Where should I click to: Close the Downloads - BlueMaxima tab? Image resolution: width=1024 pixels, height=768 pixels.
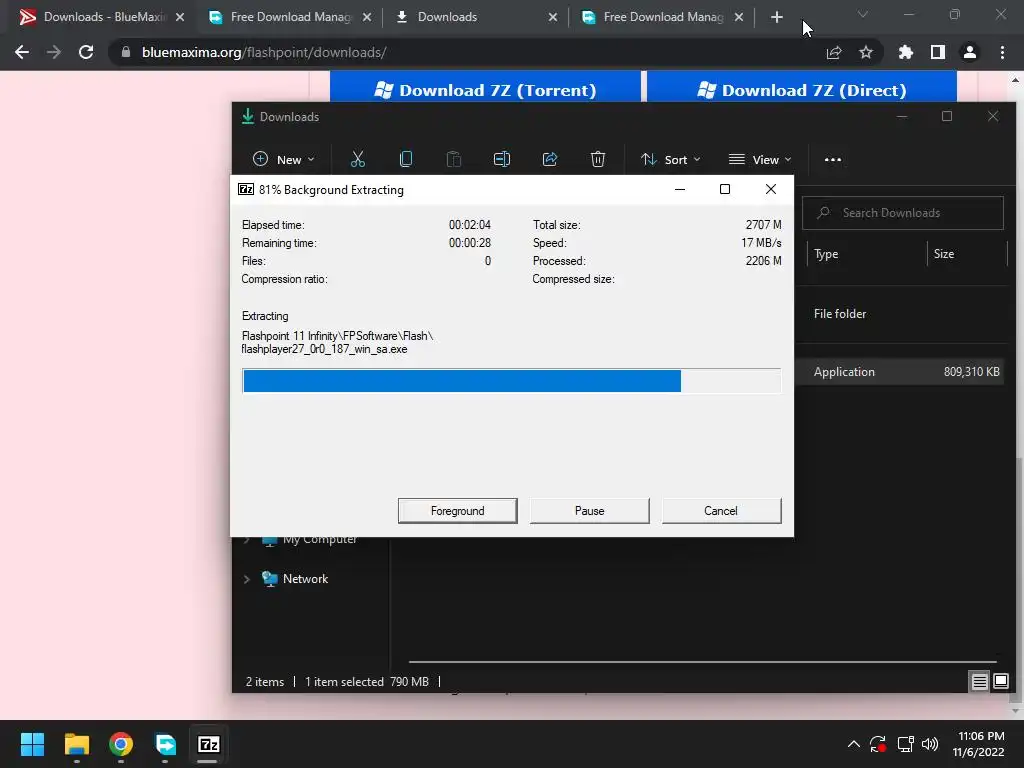point(180,17)
